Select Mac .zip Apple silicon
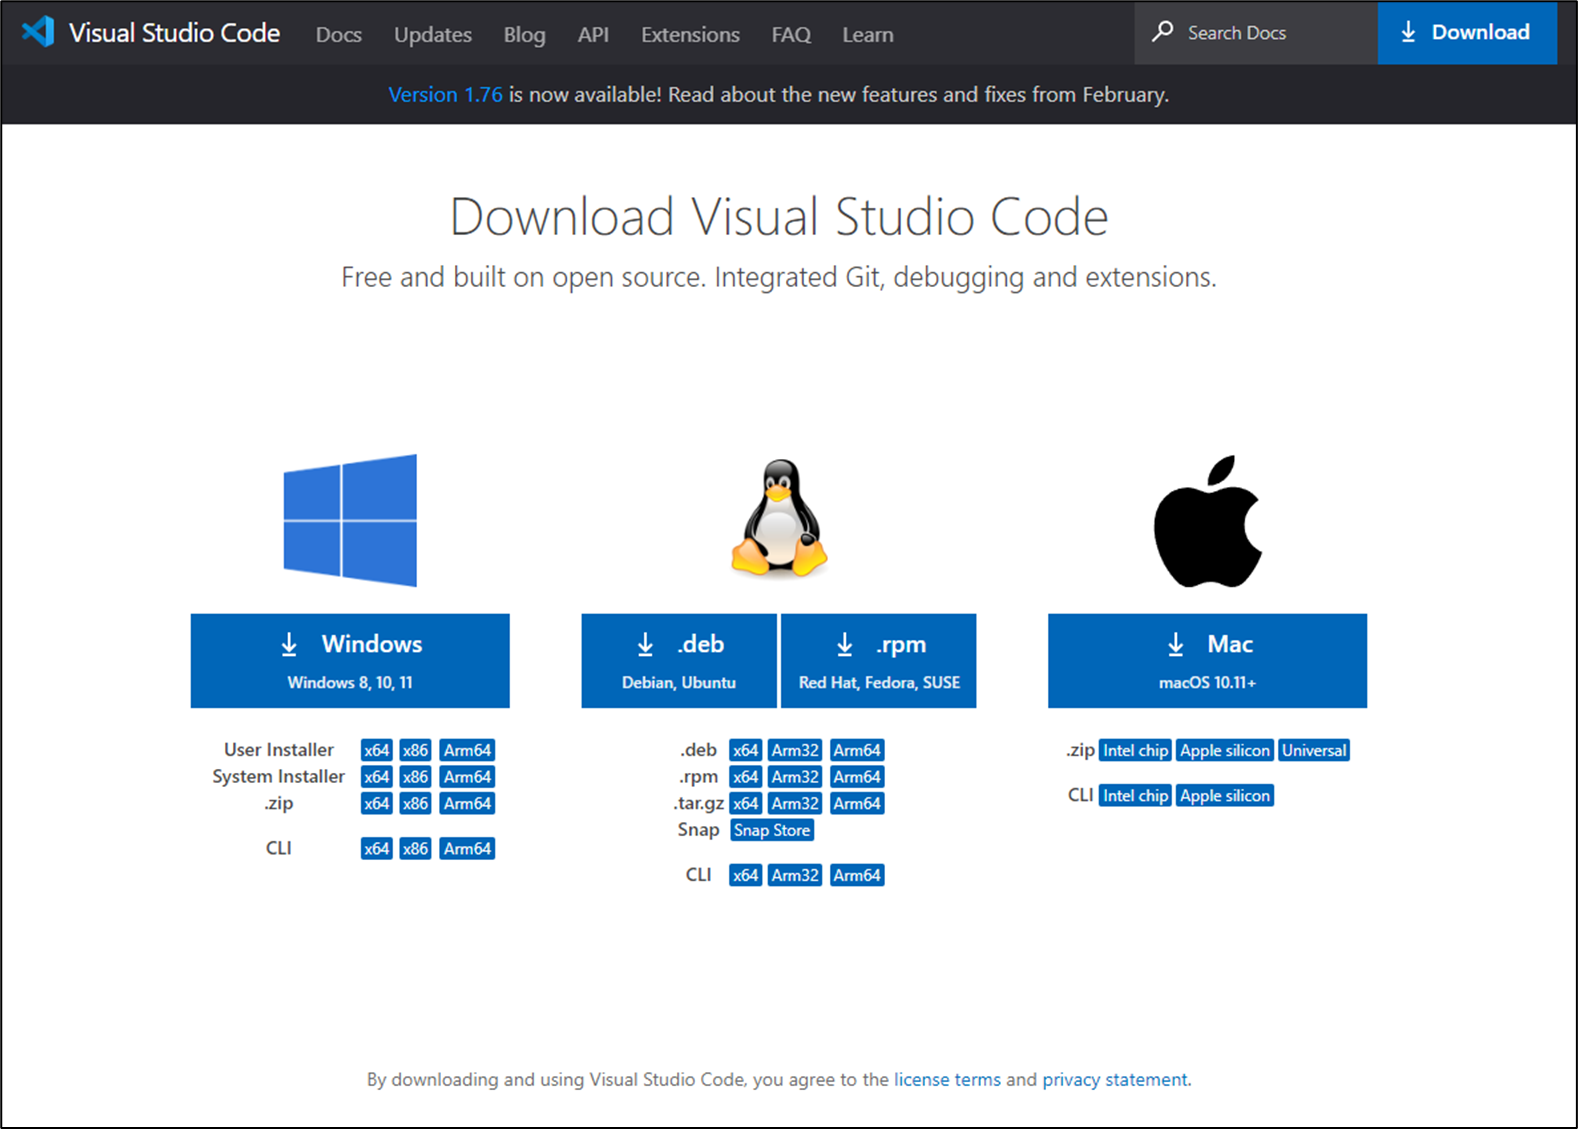 (1225, 750)
